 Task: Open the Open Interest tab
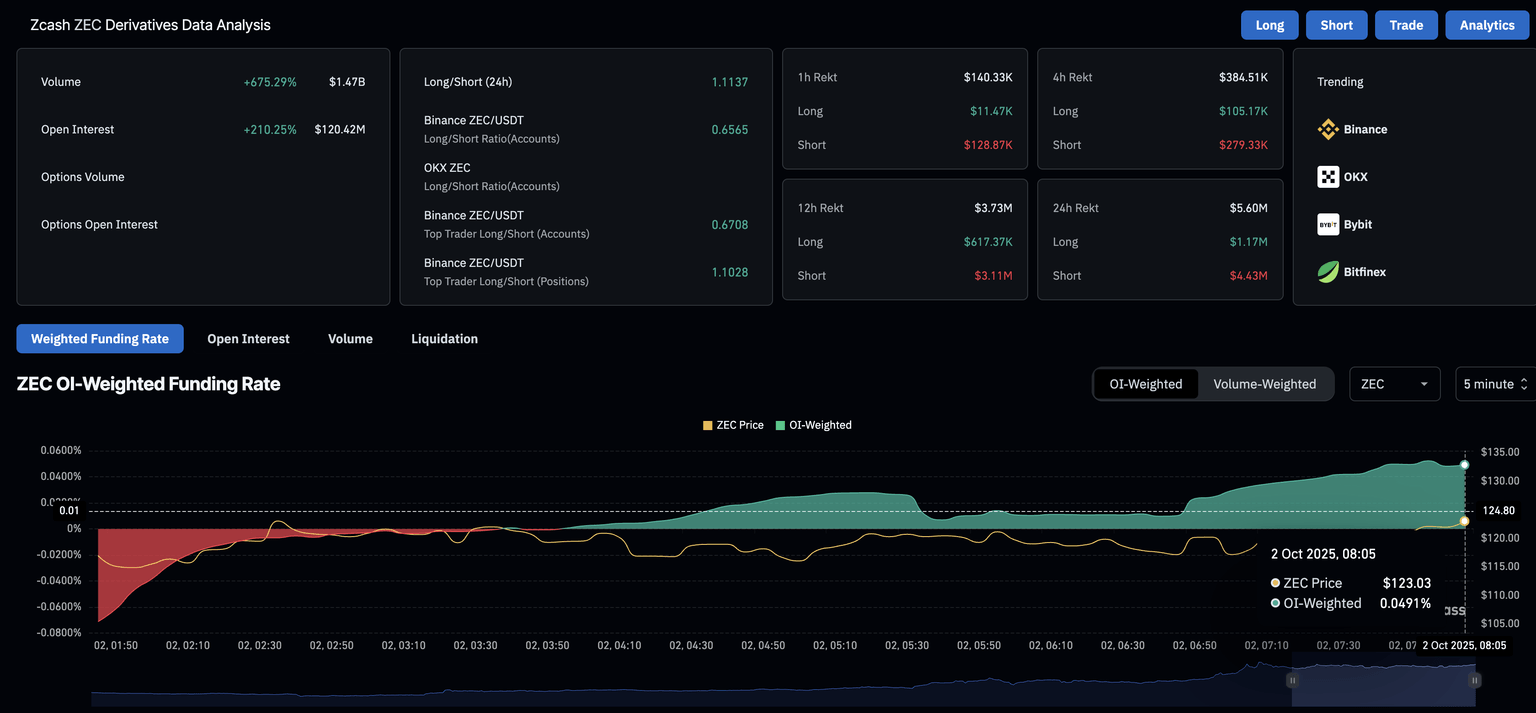[x=248, y=339]
